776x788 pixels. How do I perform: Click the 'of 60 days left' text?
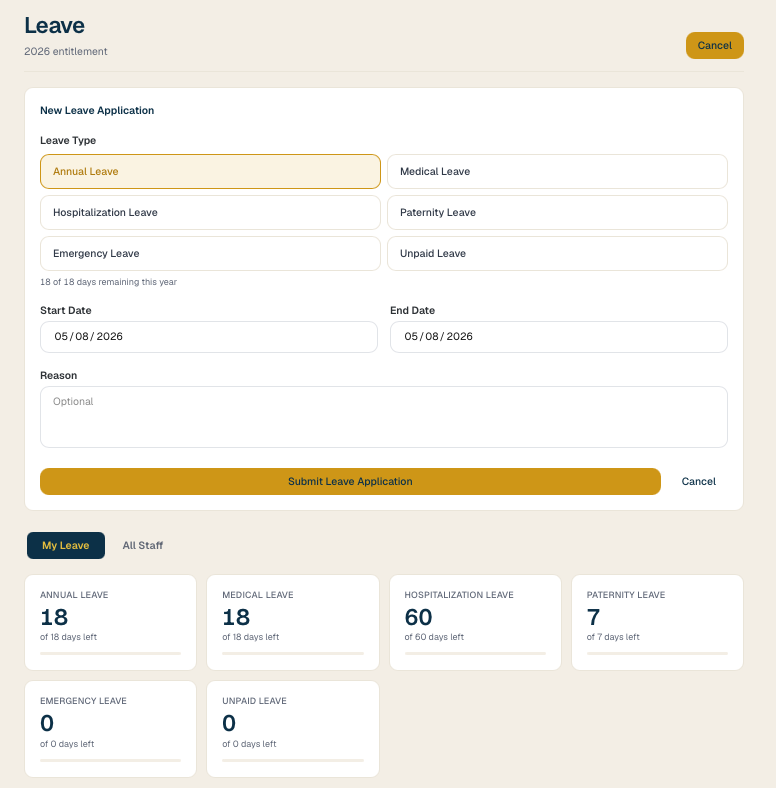pyautogui.click(x=434, y=637)
